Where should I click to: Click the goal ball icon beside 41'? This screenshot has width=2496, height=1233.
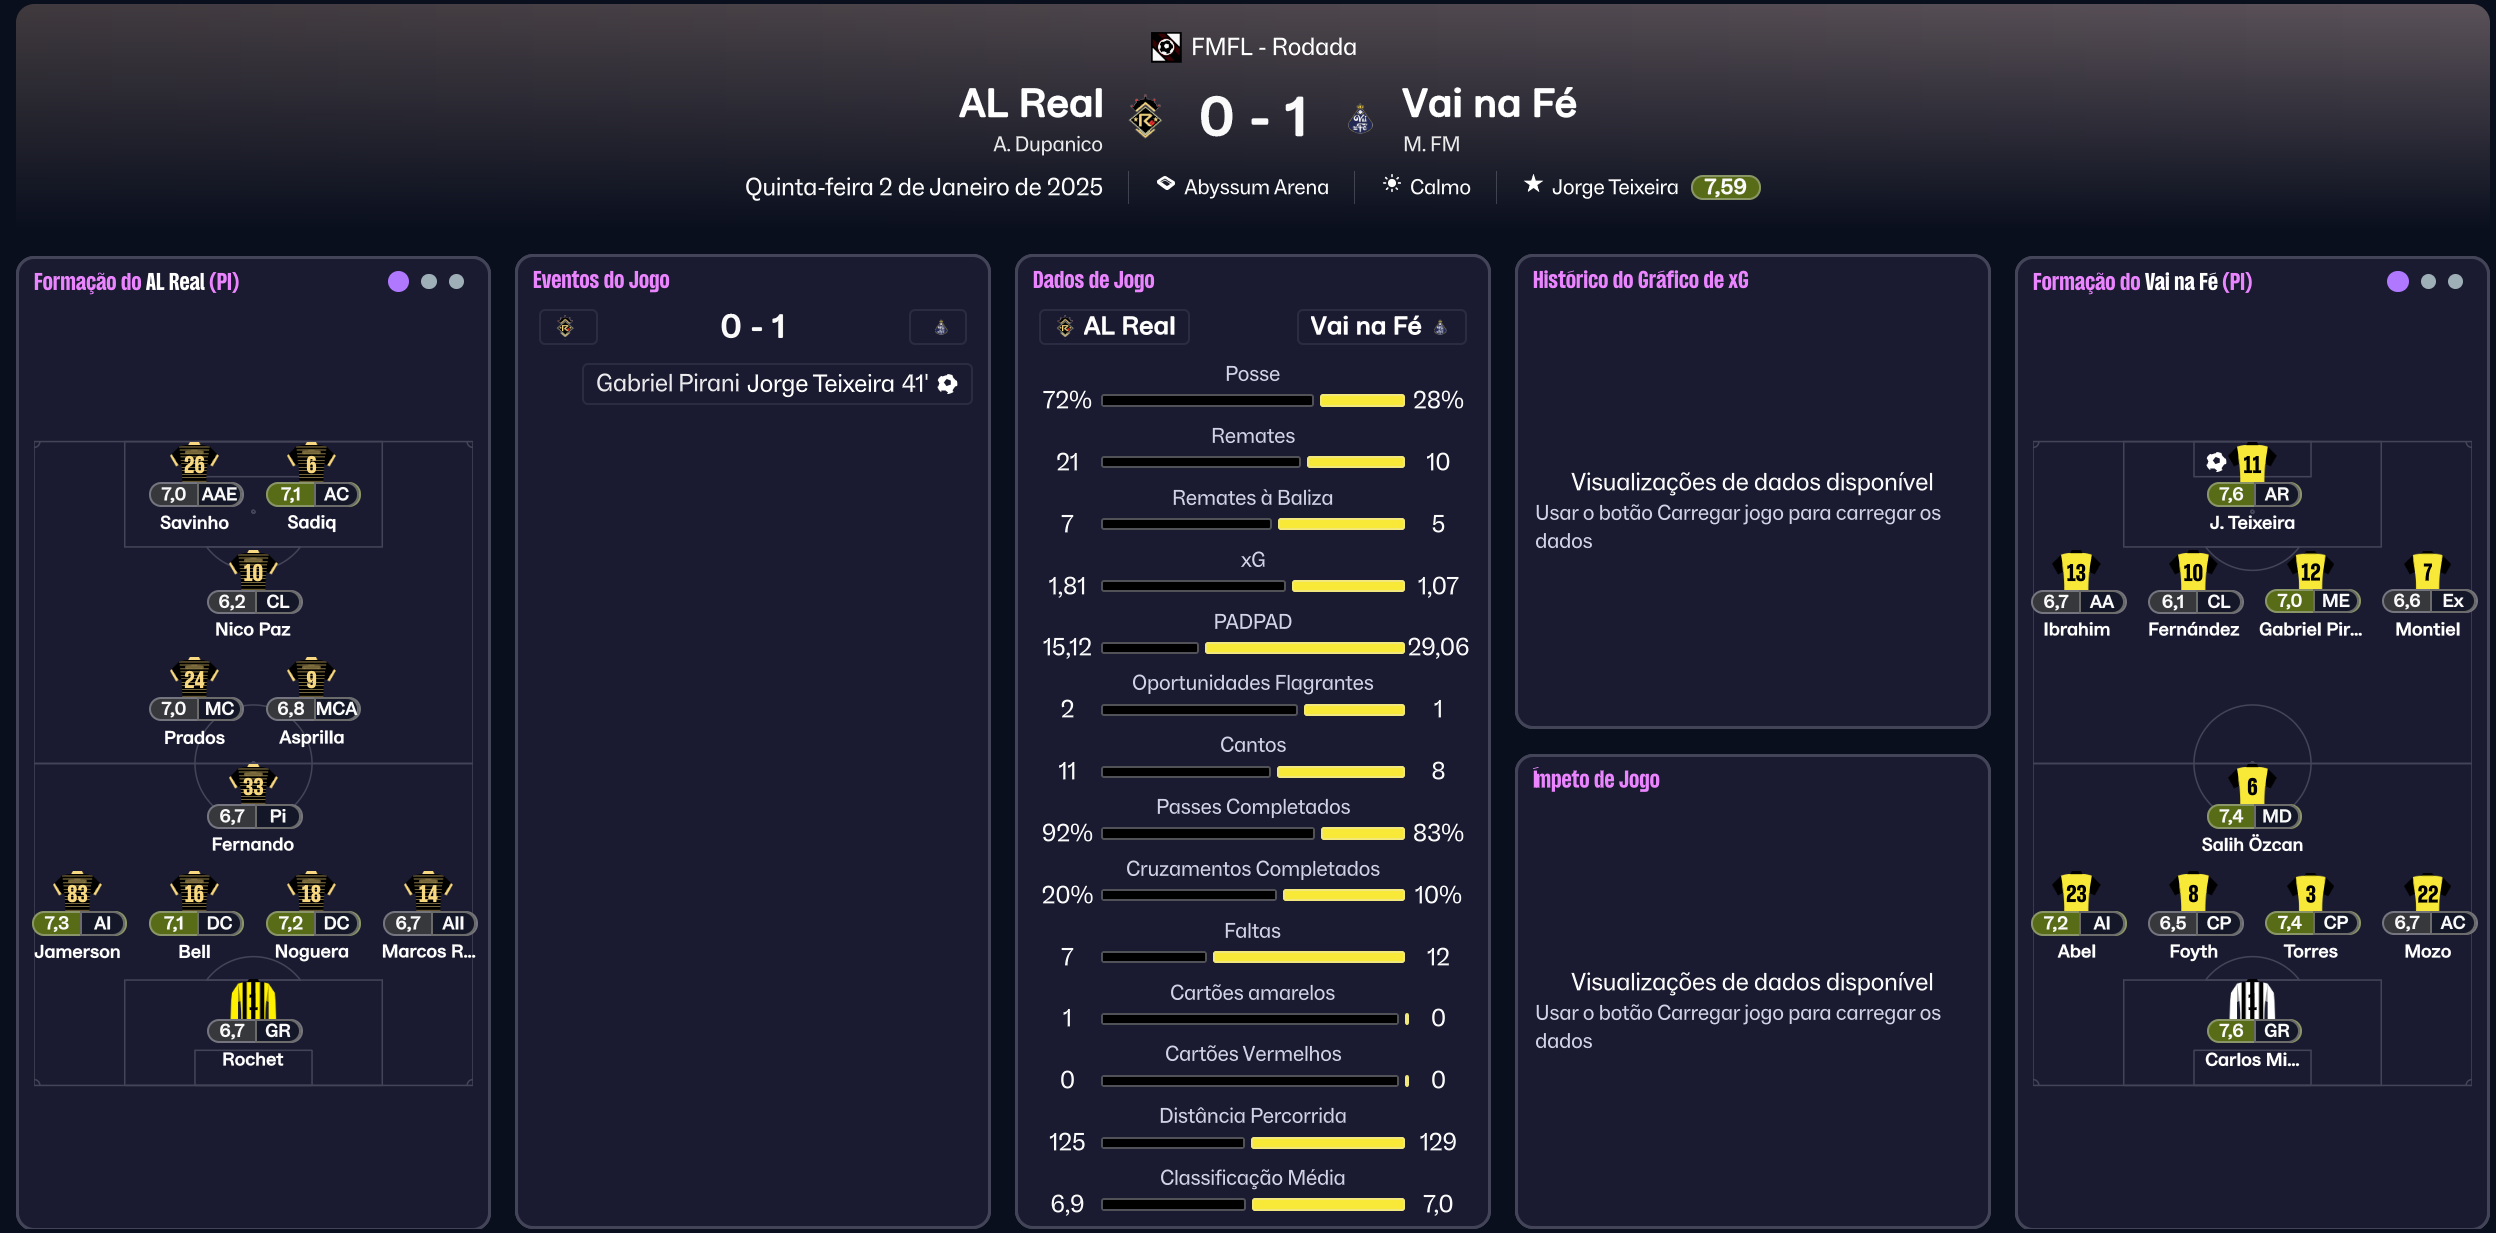click(948, 384)
